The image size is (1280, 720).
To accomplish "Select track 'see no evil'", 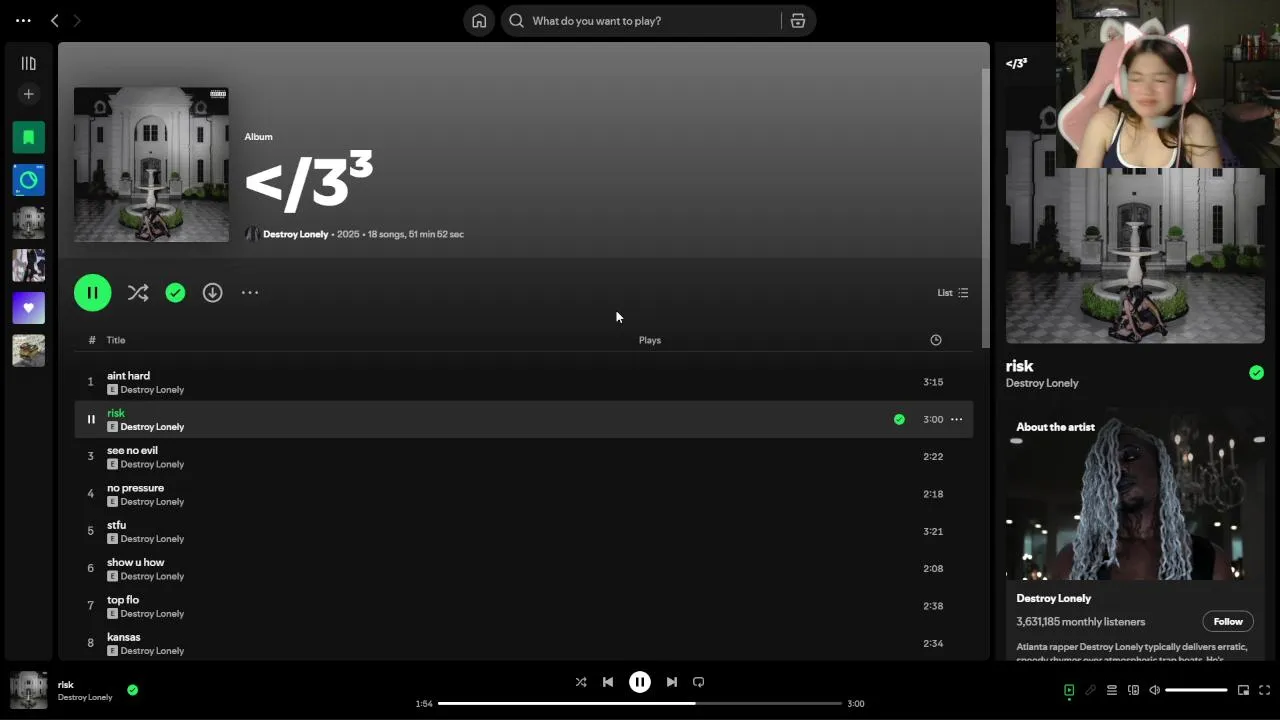I will 523,457.
